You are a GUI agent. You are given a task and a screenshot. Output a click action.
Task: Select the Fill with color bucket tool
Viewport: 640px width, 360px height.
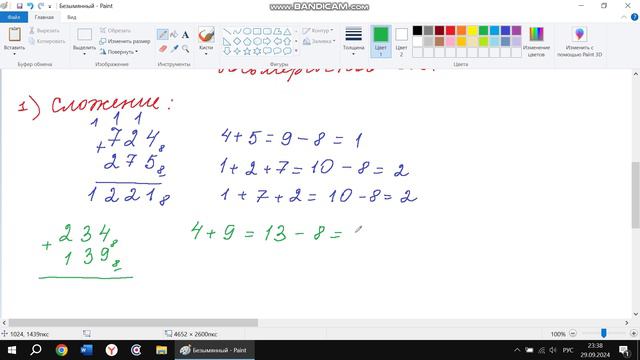pyautogui.click(x=174, y=35)
